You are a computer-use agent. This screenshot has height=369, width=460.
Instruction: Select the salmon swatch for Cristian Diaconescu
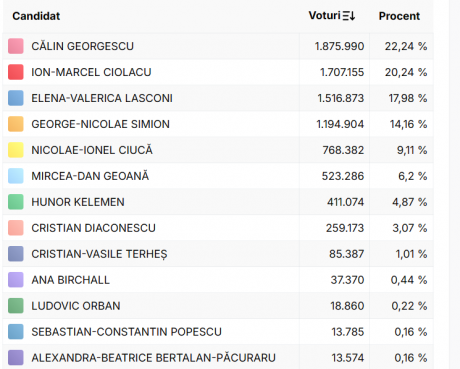coord(16,228)
